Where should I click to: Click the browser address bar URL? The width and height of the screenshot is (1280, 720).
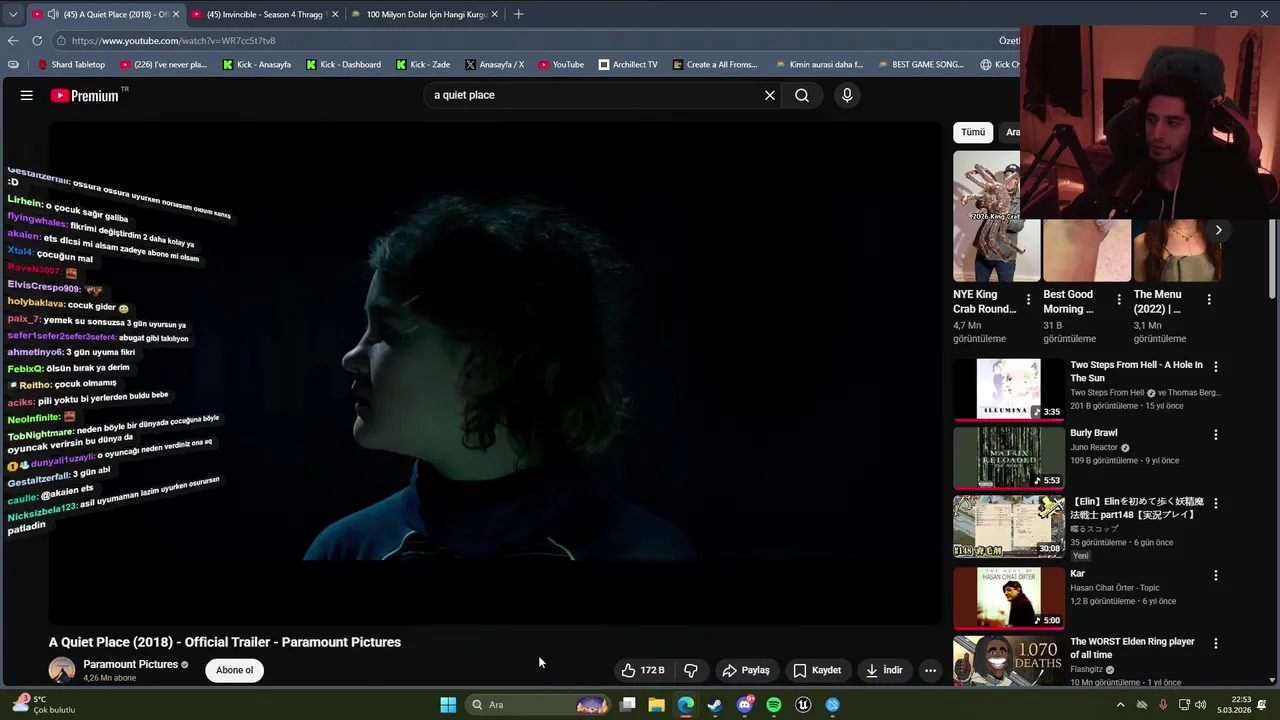[x=173, y=40]
